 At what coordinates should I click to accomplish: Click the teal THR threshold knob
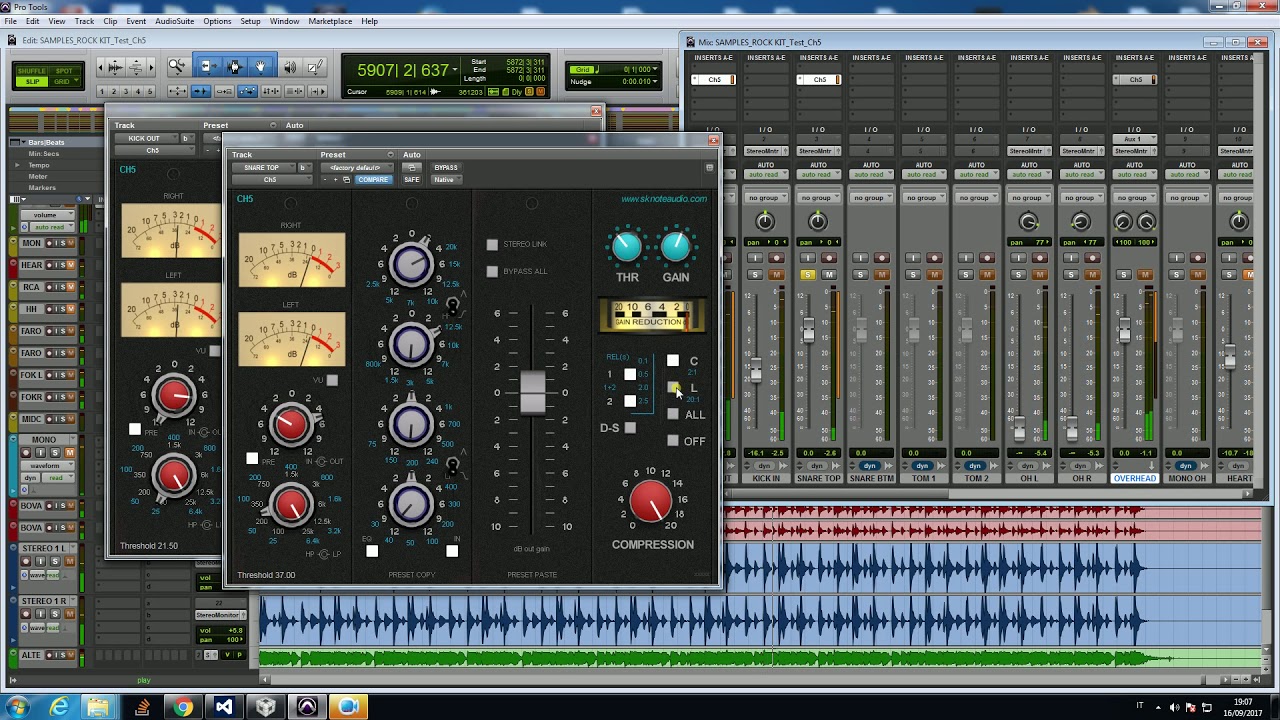point(627,246)
